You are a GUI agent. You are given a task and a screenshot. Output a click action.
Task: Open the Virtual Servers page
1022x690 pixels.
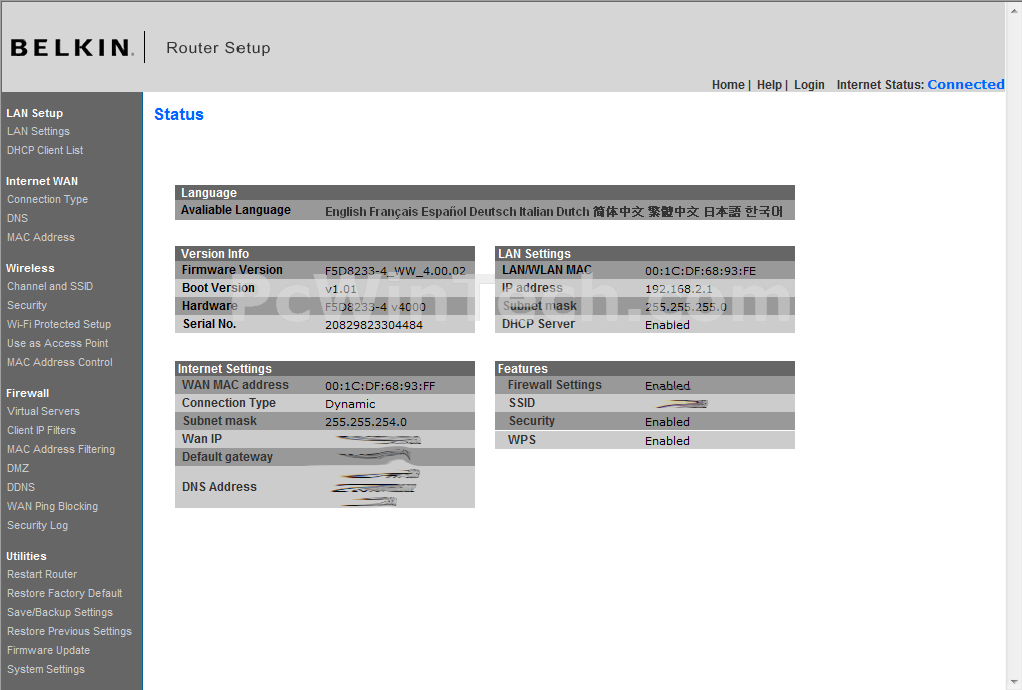click(44, 411)
